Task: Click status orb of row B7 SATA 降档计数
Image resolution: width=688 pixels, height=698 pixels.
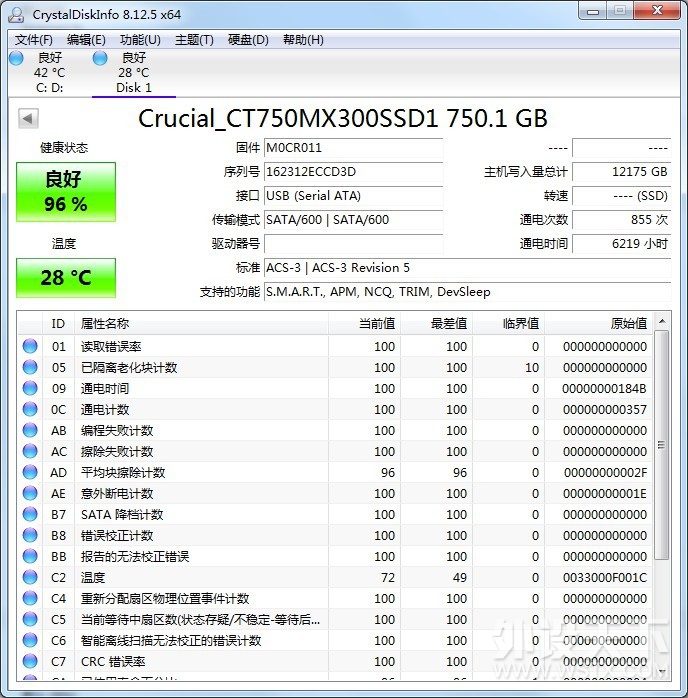Action: [30, 514]
